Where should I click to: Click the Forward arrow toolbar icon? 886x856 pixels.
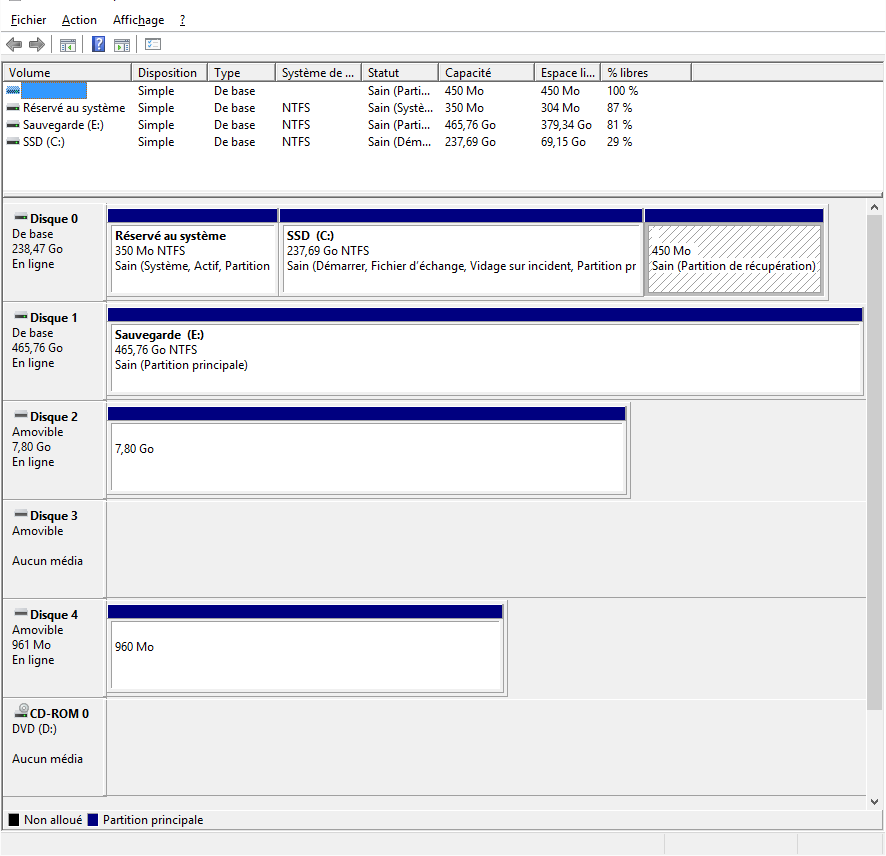tap(37, 44)
